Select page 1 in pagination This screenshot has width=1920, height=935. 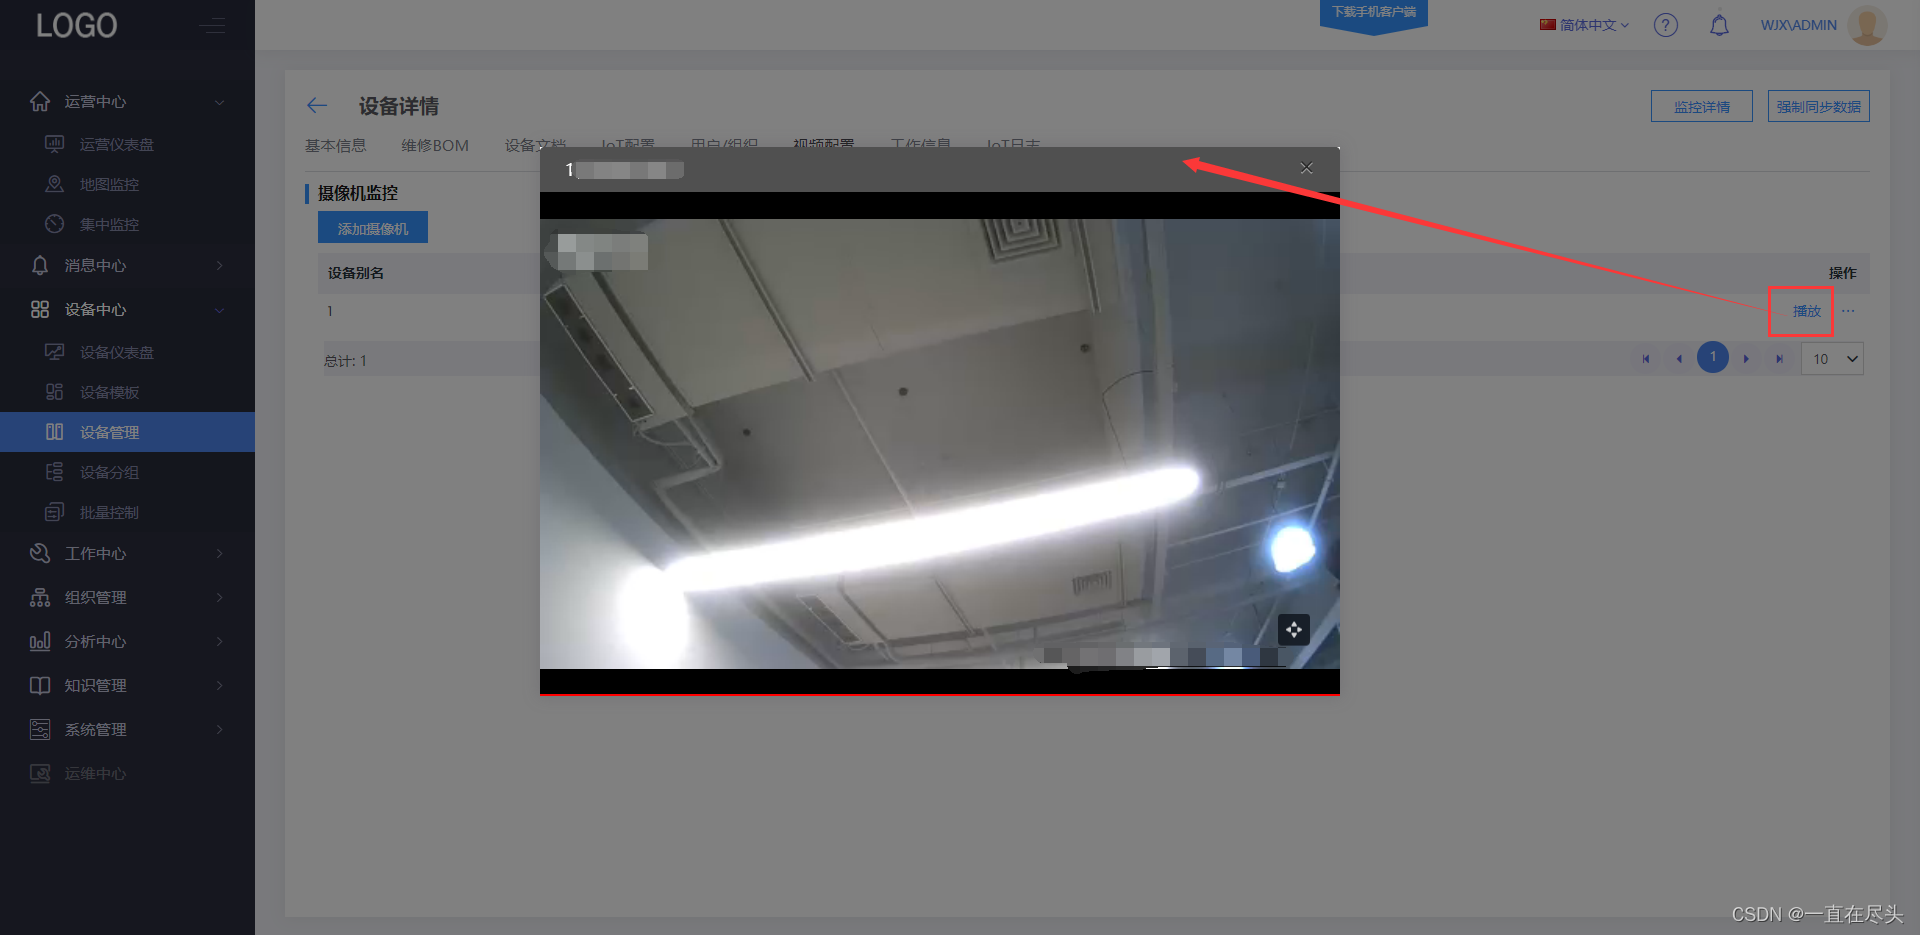click(1713, 357)
